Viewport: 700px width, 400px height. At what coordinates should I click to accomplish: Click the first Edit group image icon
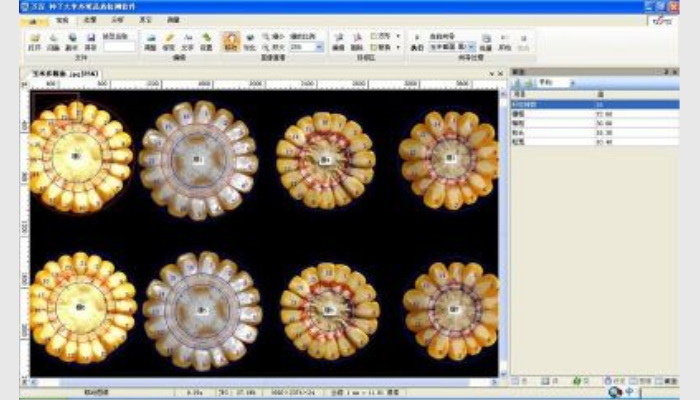[x=150, y=39]
